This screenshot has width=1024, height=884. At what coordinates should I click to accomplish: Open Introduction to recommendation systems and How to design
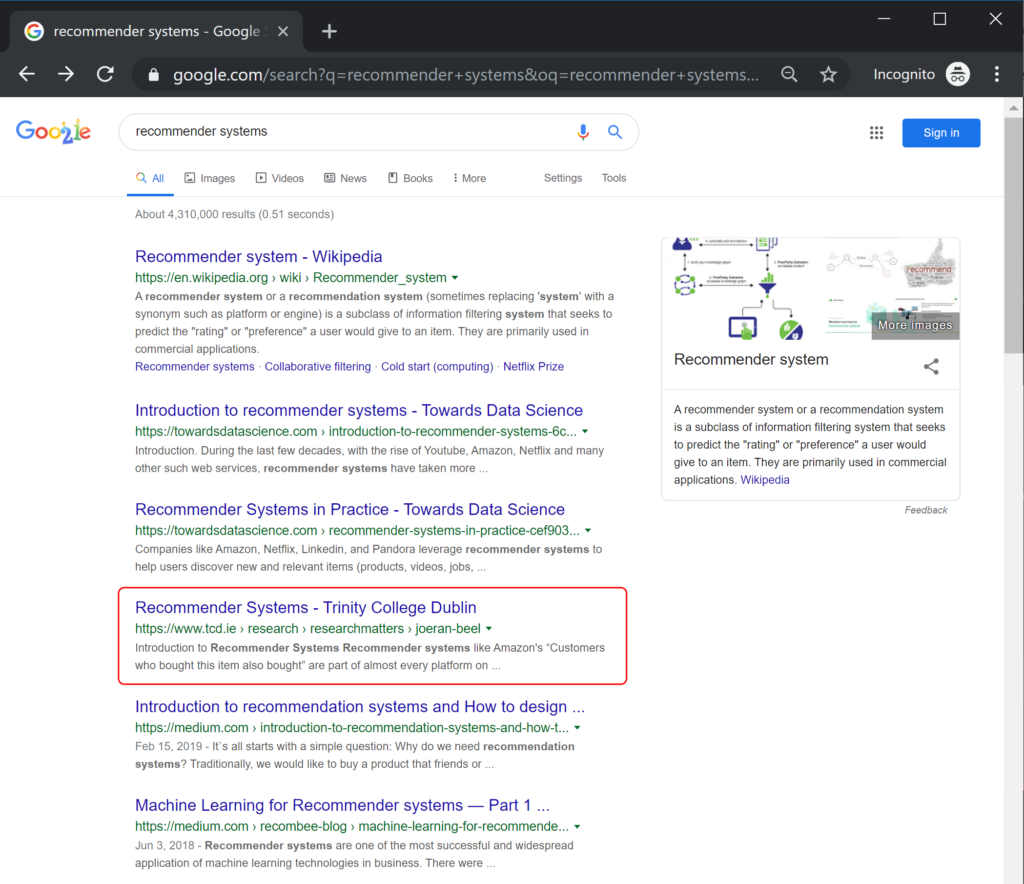point(360,707)
